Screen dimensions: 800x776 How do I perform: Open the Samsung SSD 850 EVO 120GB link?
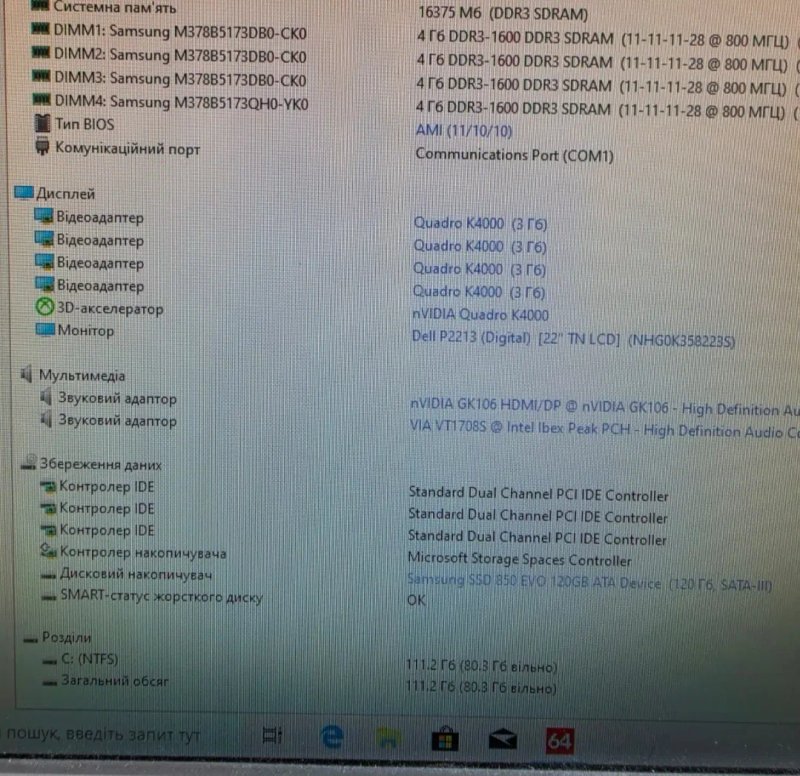pos(589,582)
